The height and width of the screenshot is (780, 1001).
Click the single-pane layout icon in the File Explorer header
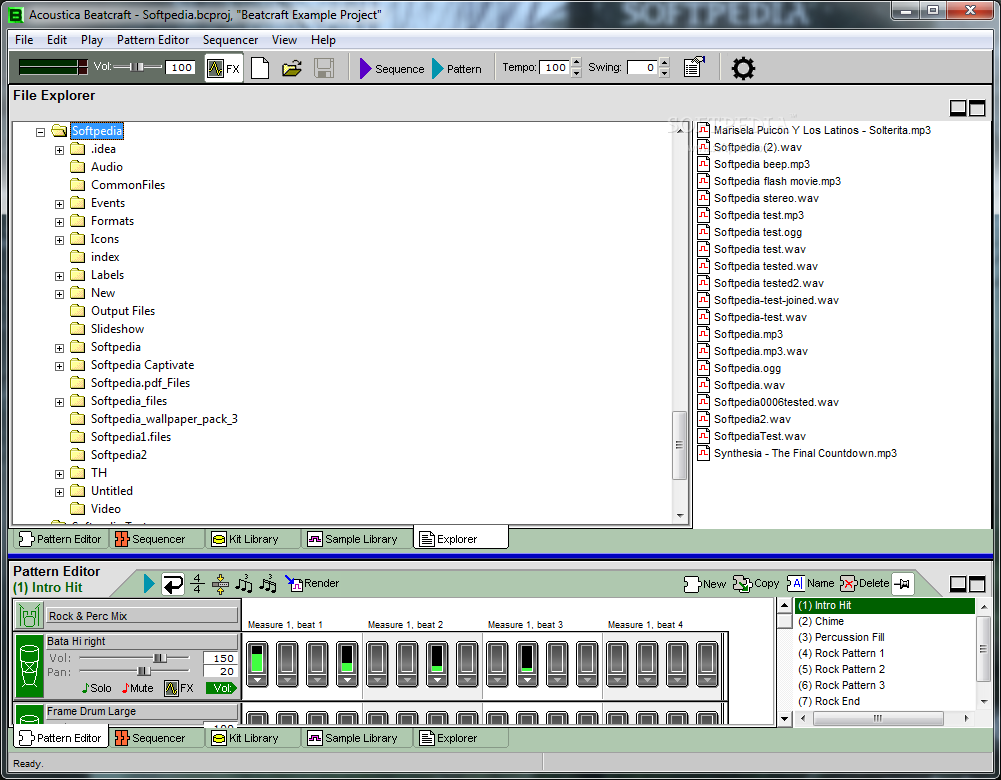tap(958, 108)
